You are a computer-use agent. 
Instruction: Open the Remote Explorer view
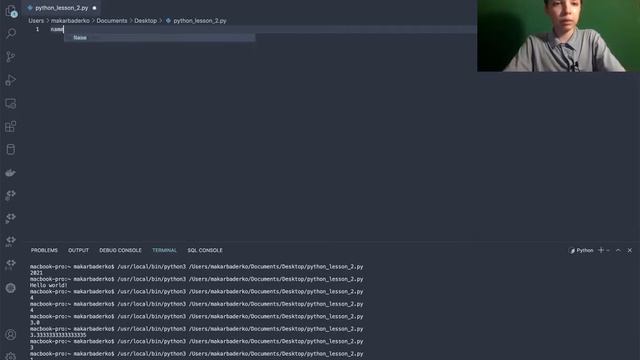[x=11, y=103]
